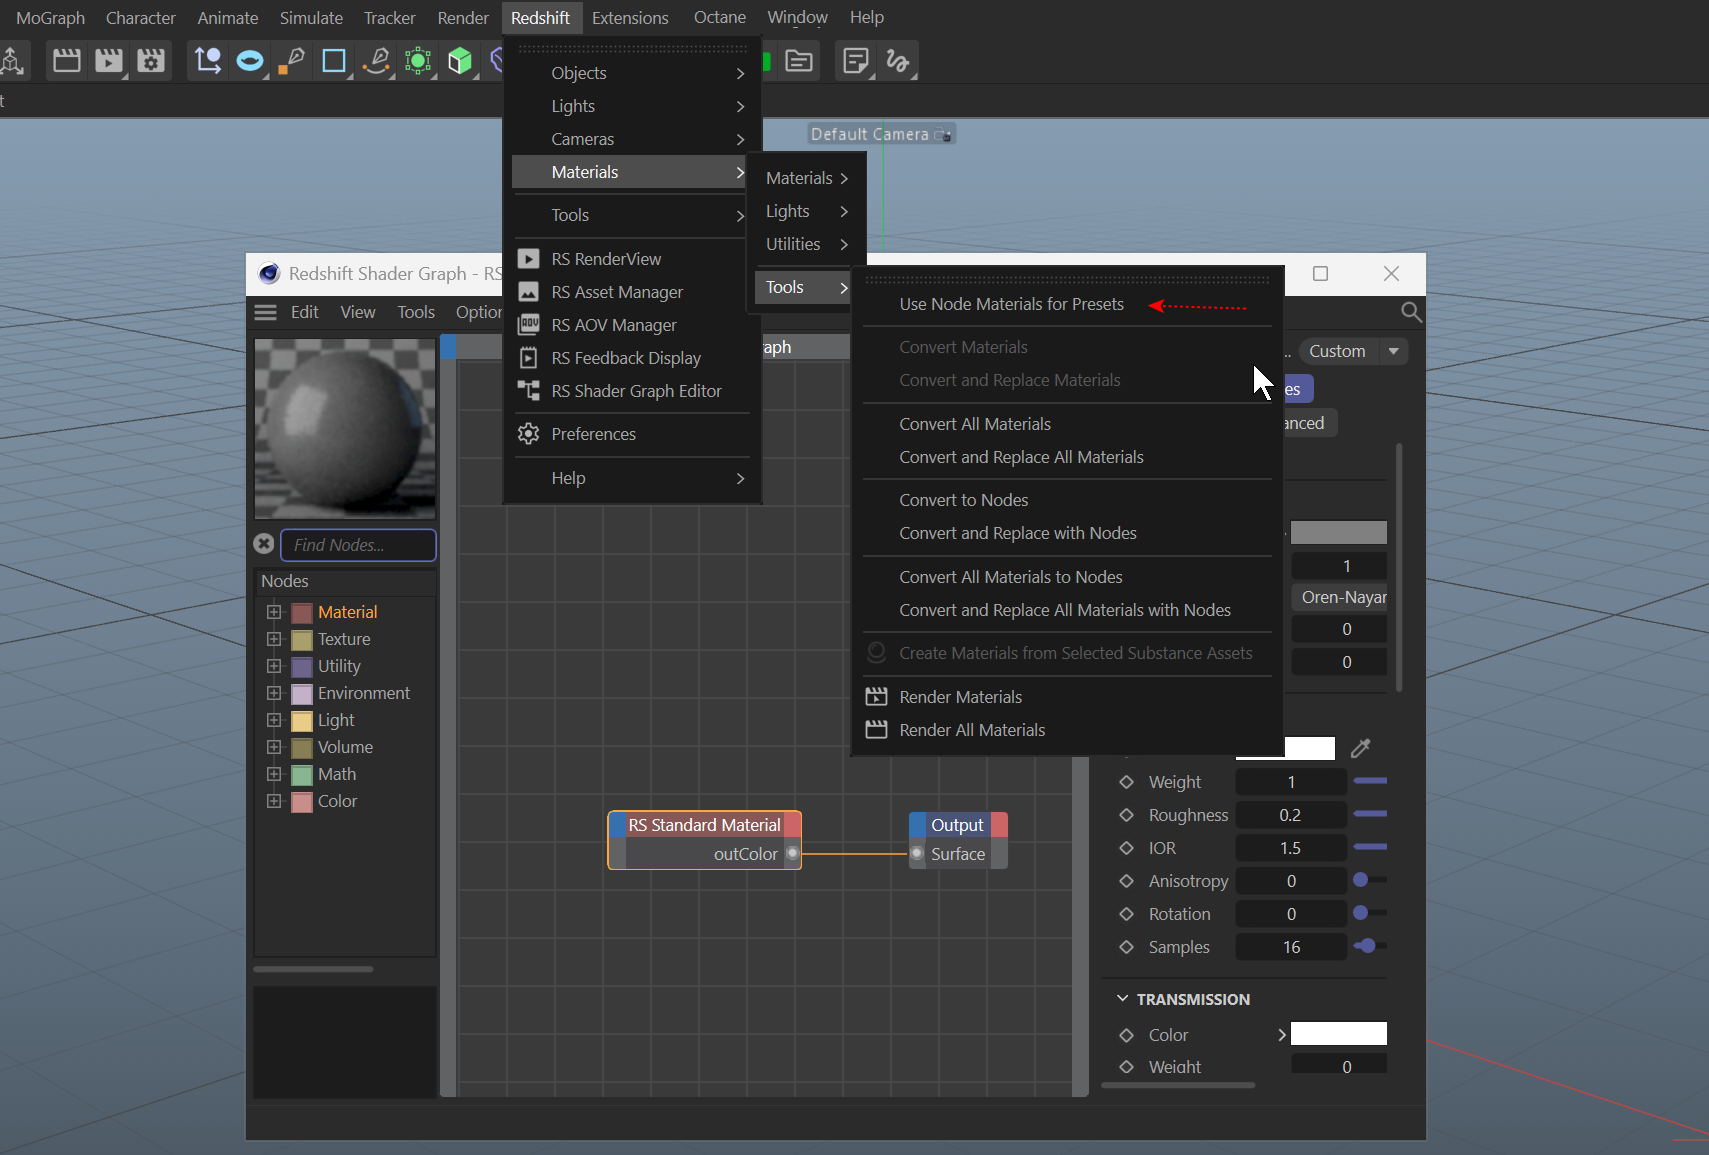
Task: Open the Custom preset dropdown
Action: pos(1354,351)
